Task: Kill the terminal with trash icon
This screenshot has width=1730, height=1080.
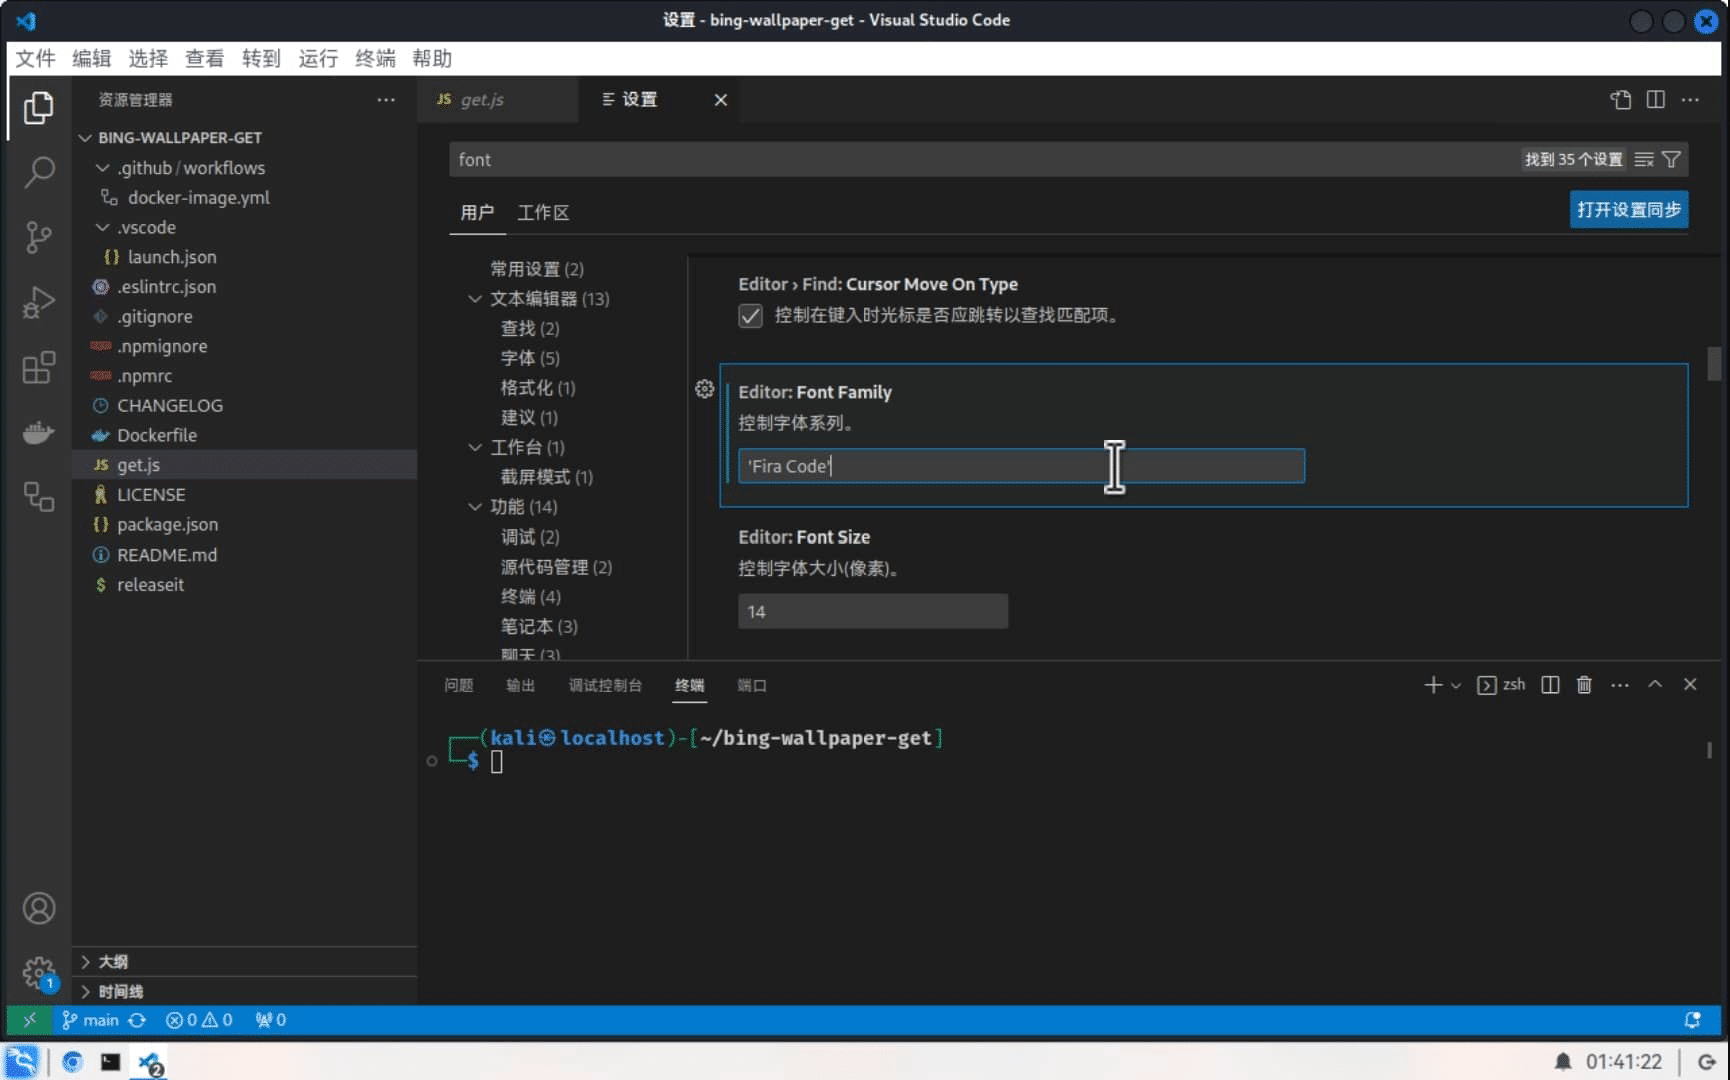Action: (1584, 684)
